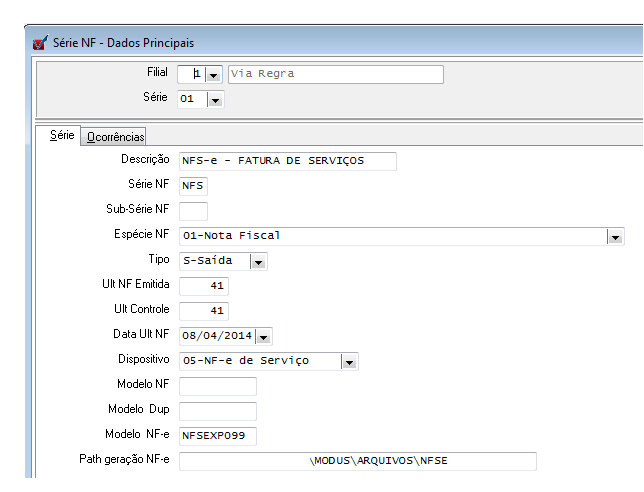Focus the empty Modelo Dup field
This screenshot has height=492, width=644.
click(x=218, y=411)
